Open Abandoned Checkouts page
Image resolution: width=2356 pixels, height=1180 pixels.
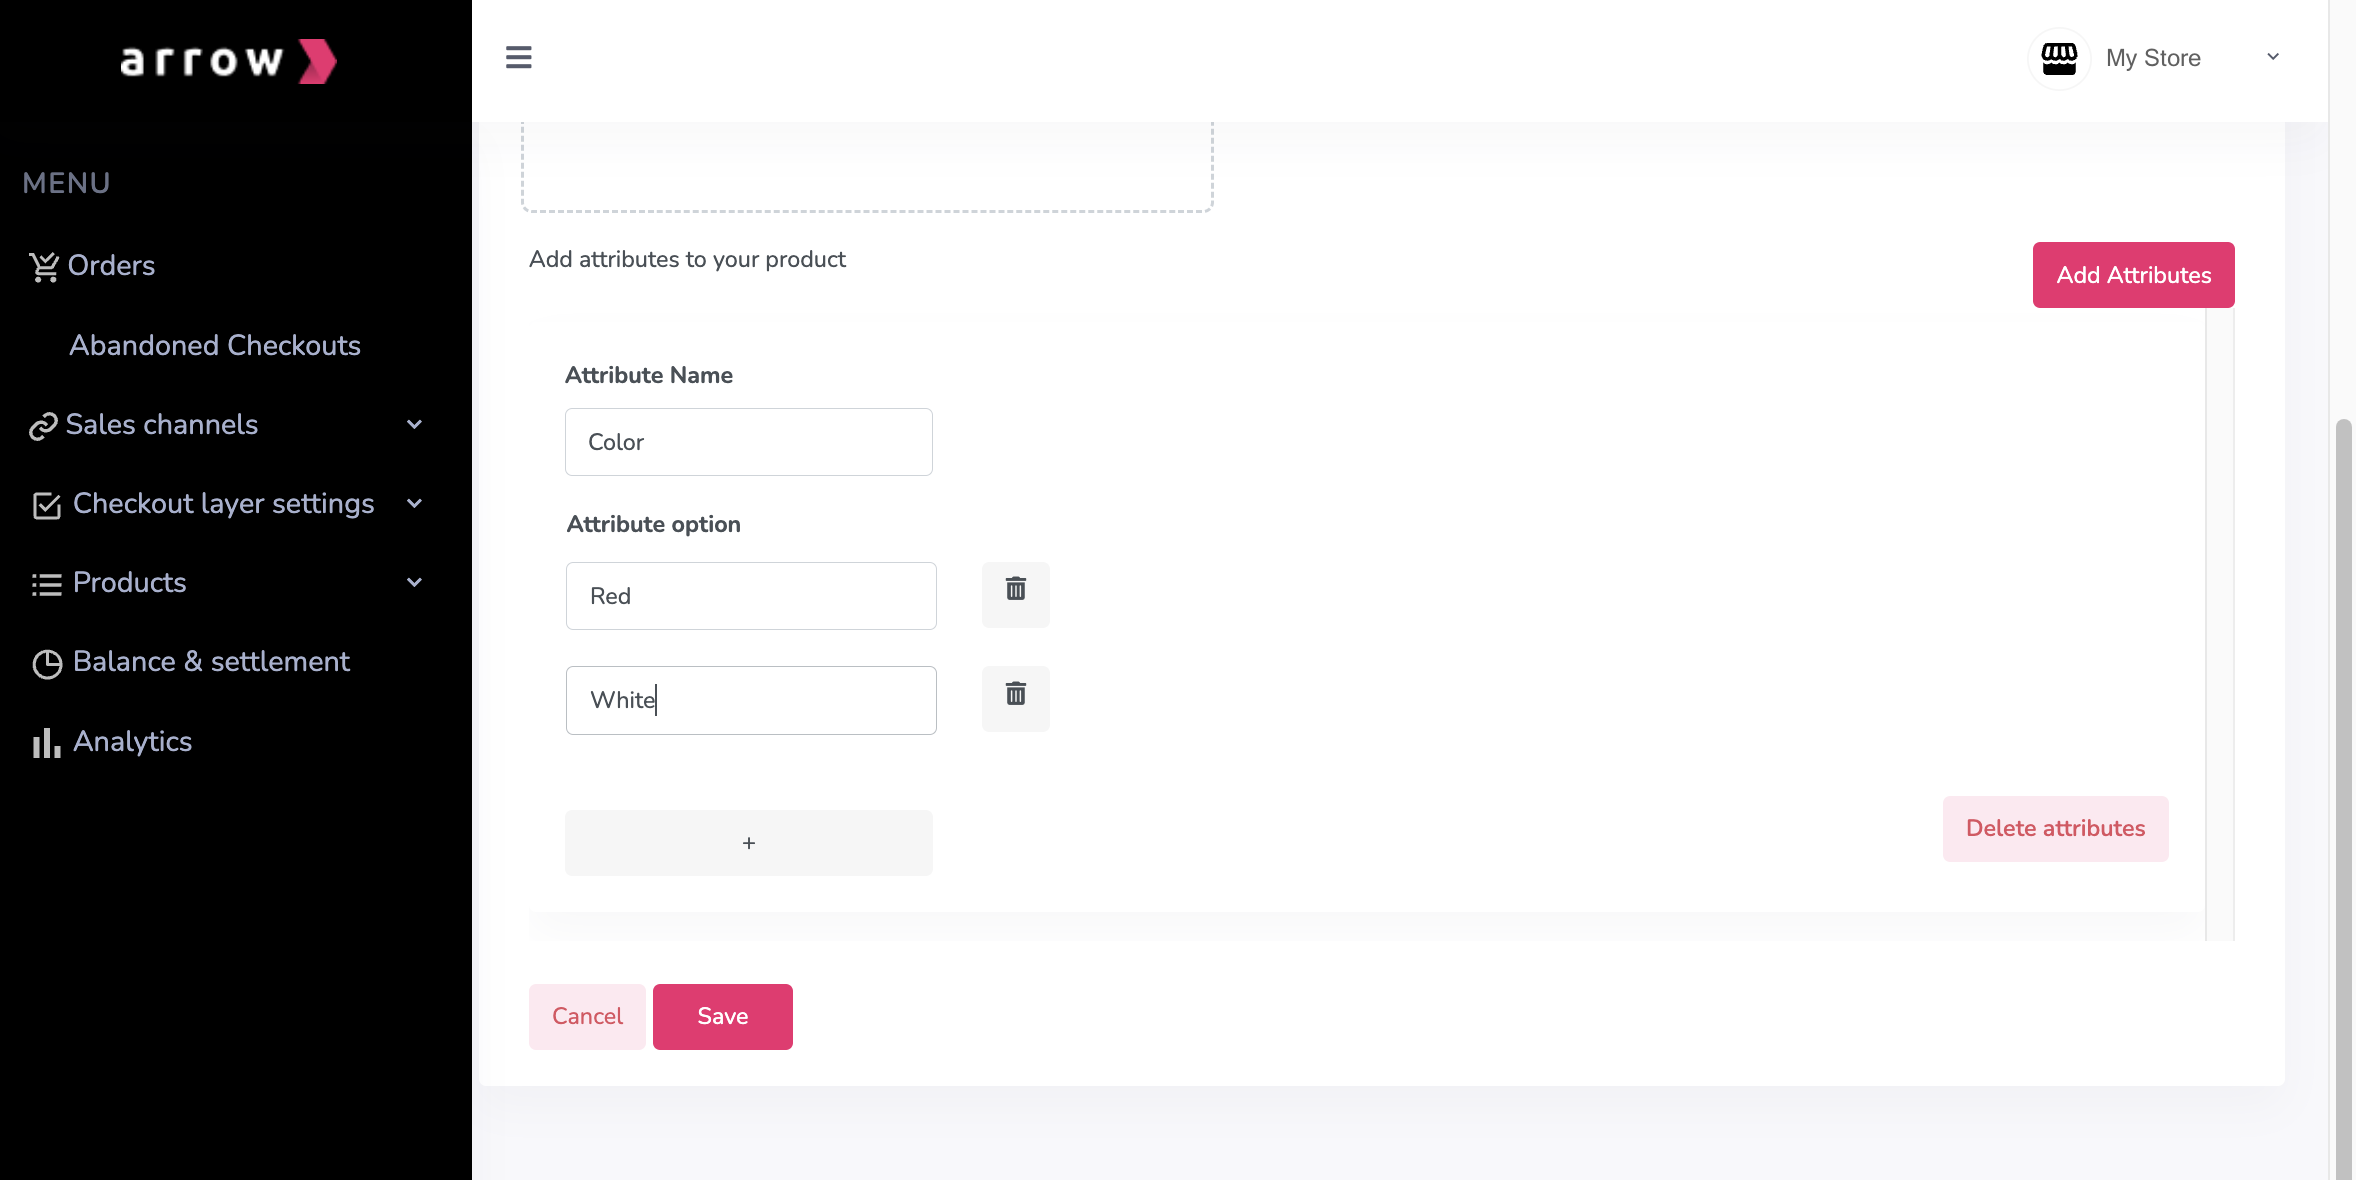pos(214,346)
